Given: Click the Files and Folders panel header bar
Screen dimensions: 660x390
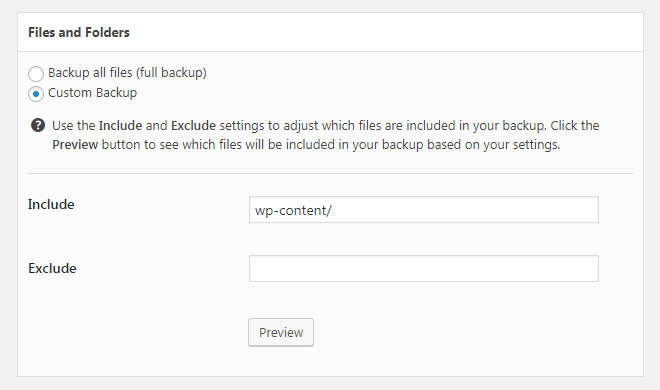Looking at the screenshot, I should click(330, 32).
